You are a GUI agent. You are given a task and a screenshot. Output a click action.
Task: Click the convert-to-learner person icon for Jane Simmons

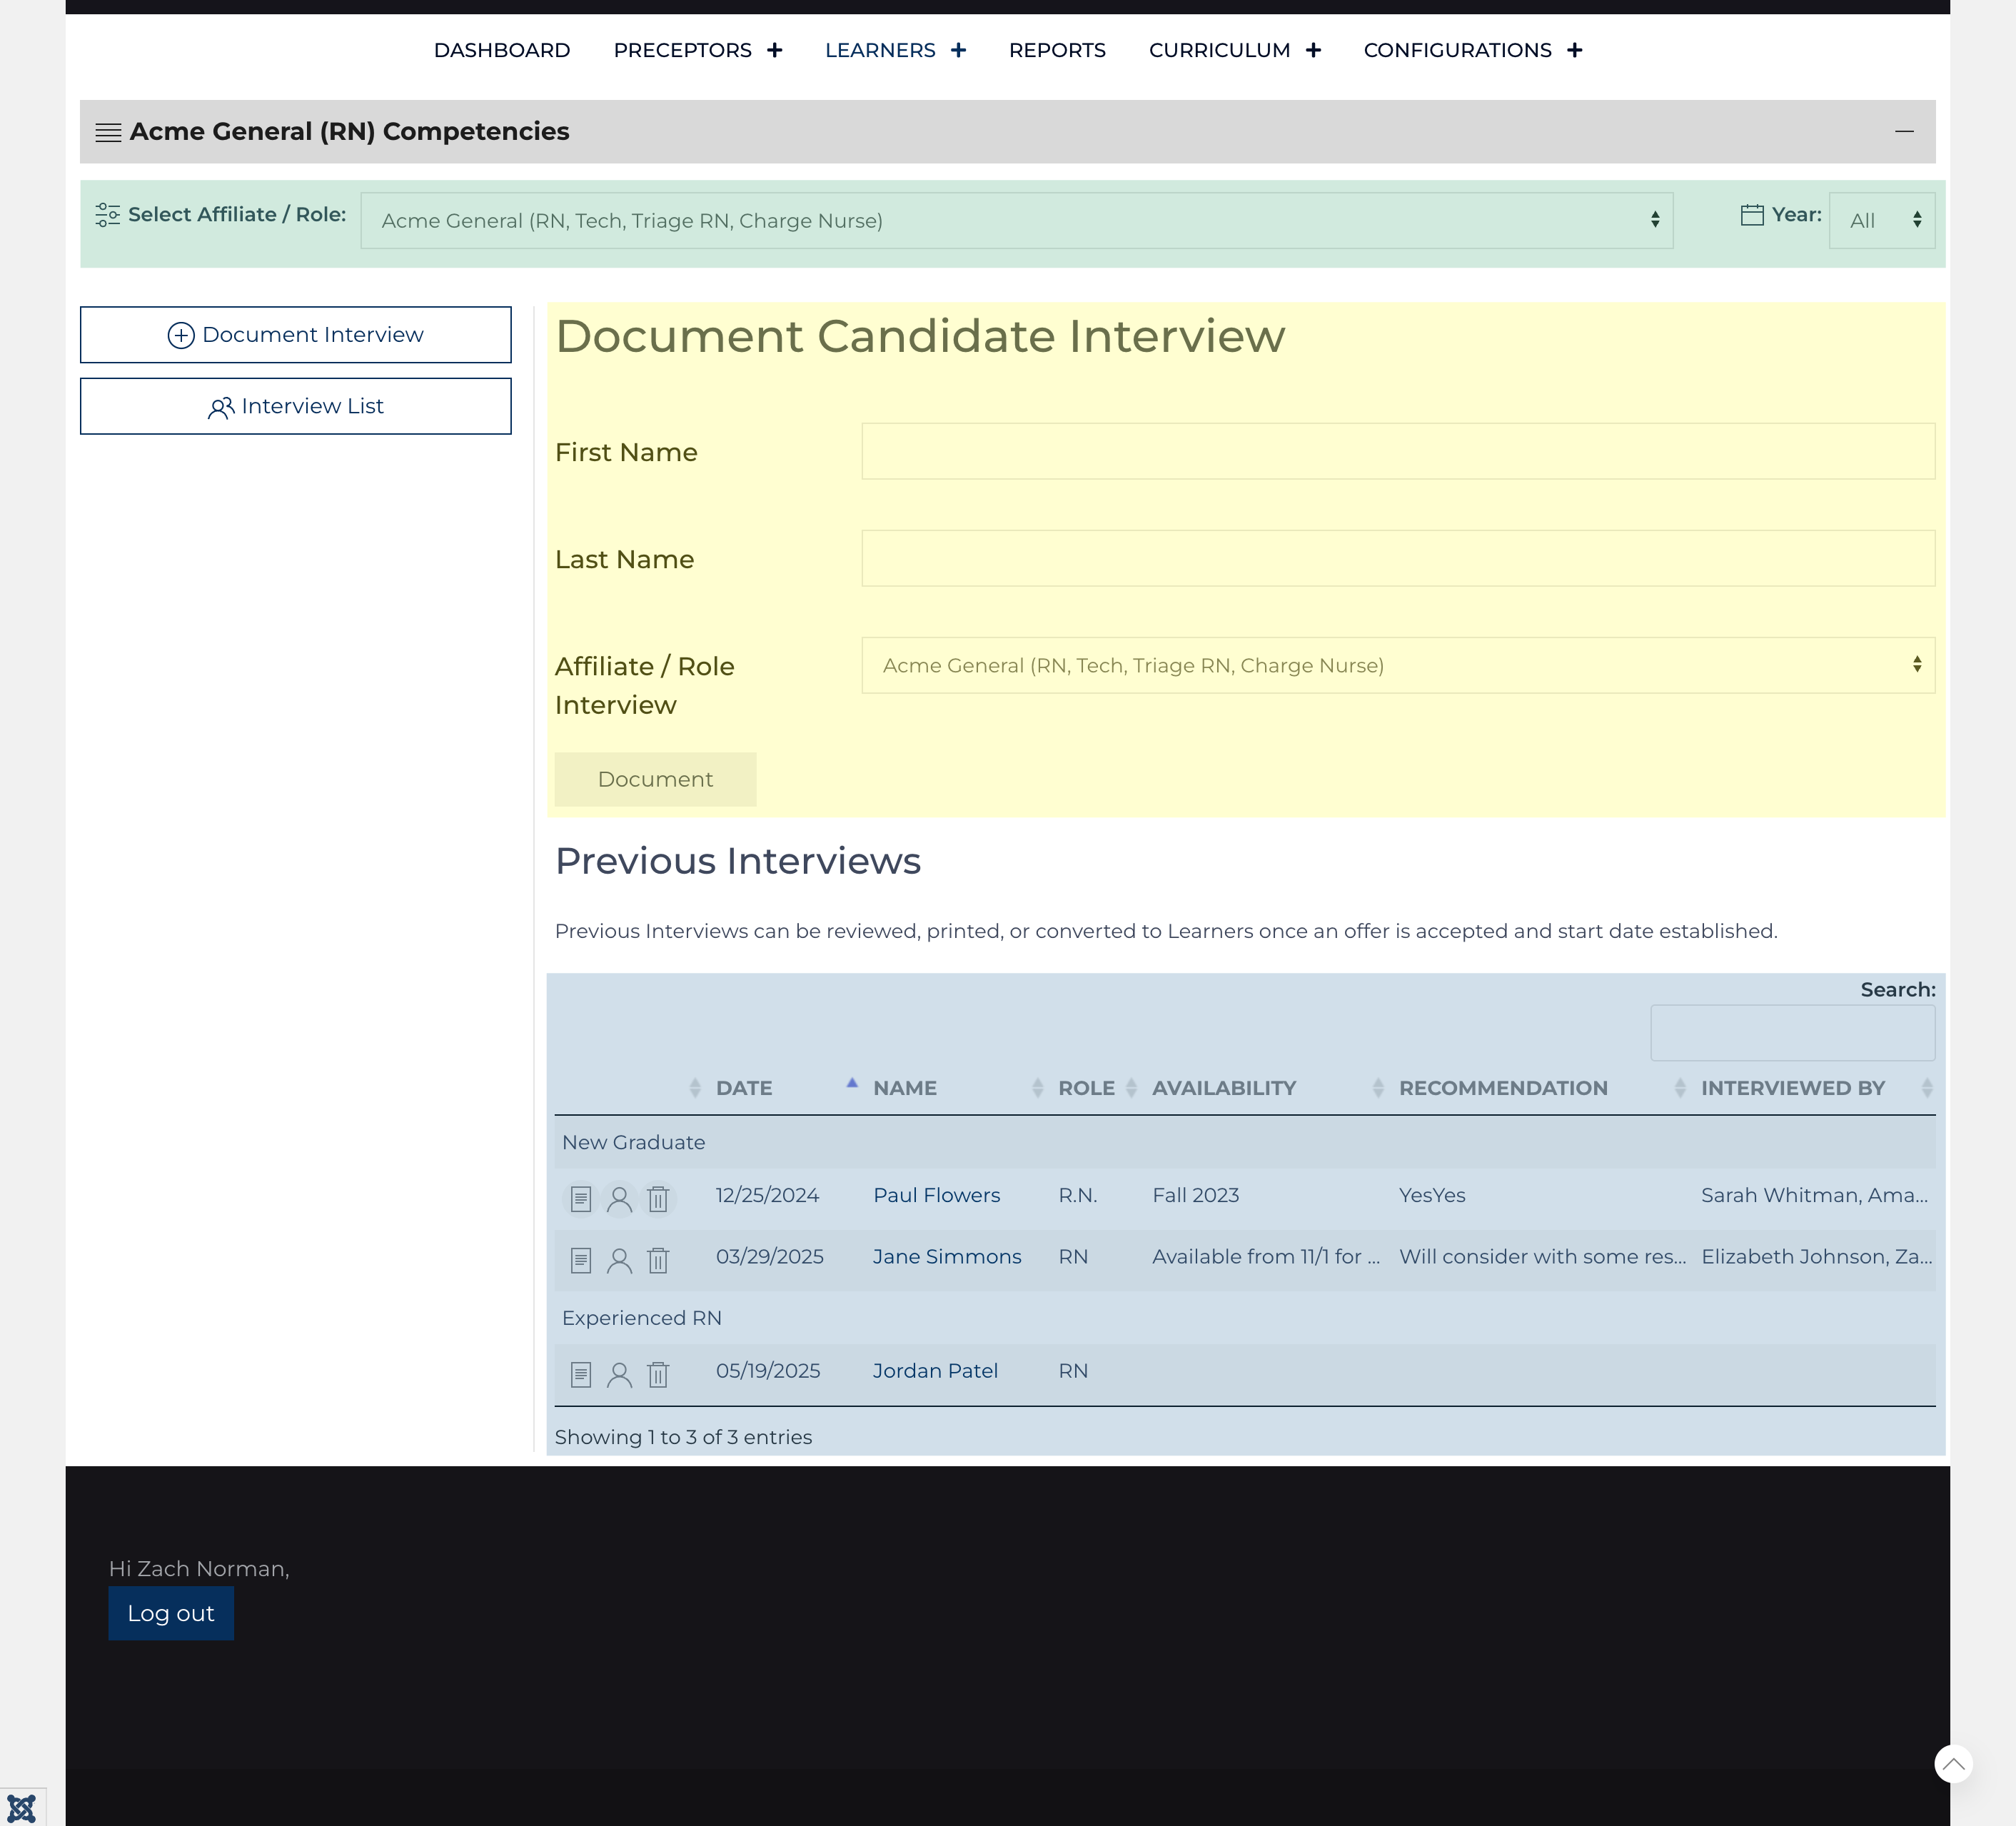coord(619,1261)
